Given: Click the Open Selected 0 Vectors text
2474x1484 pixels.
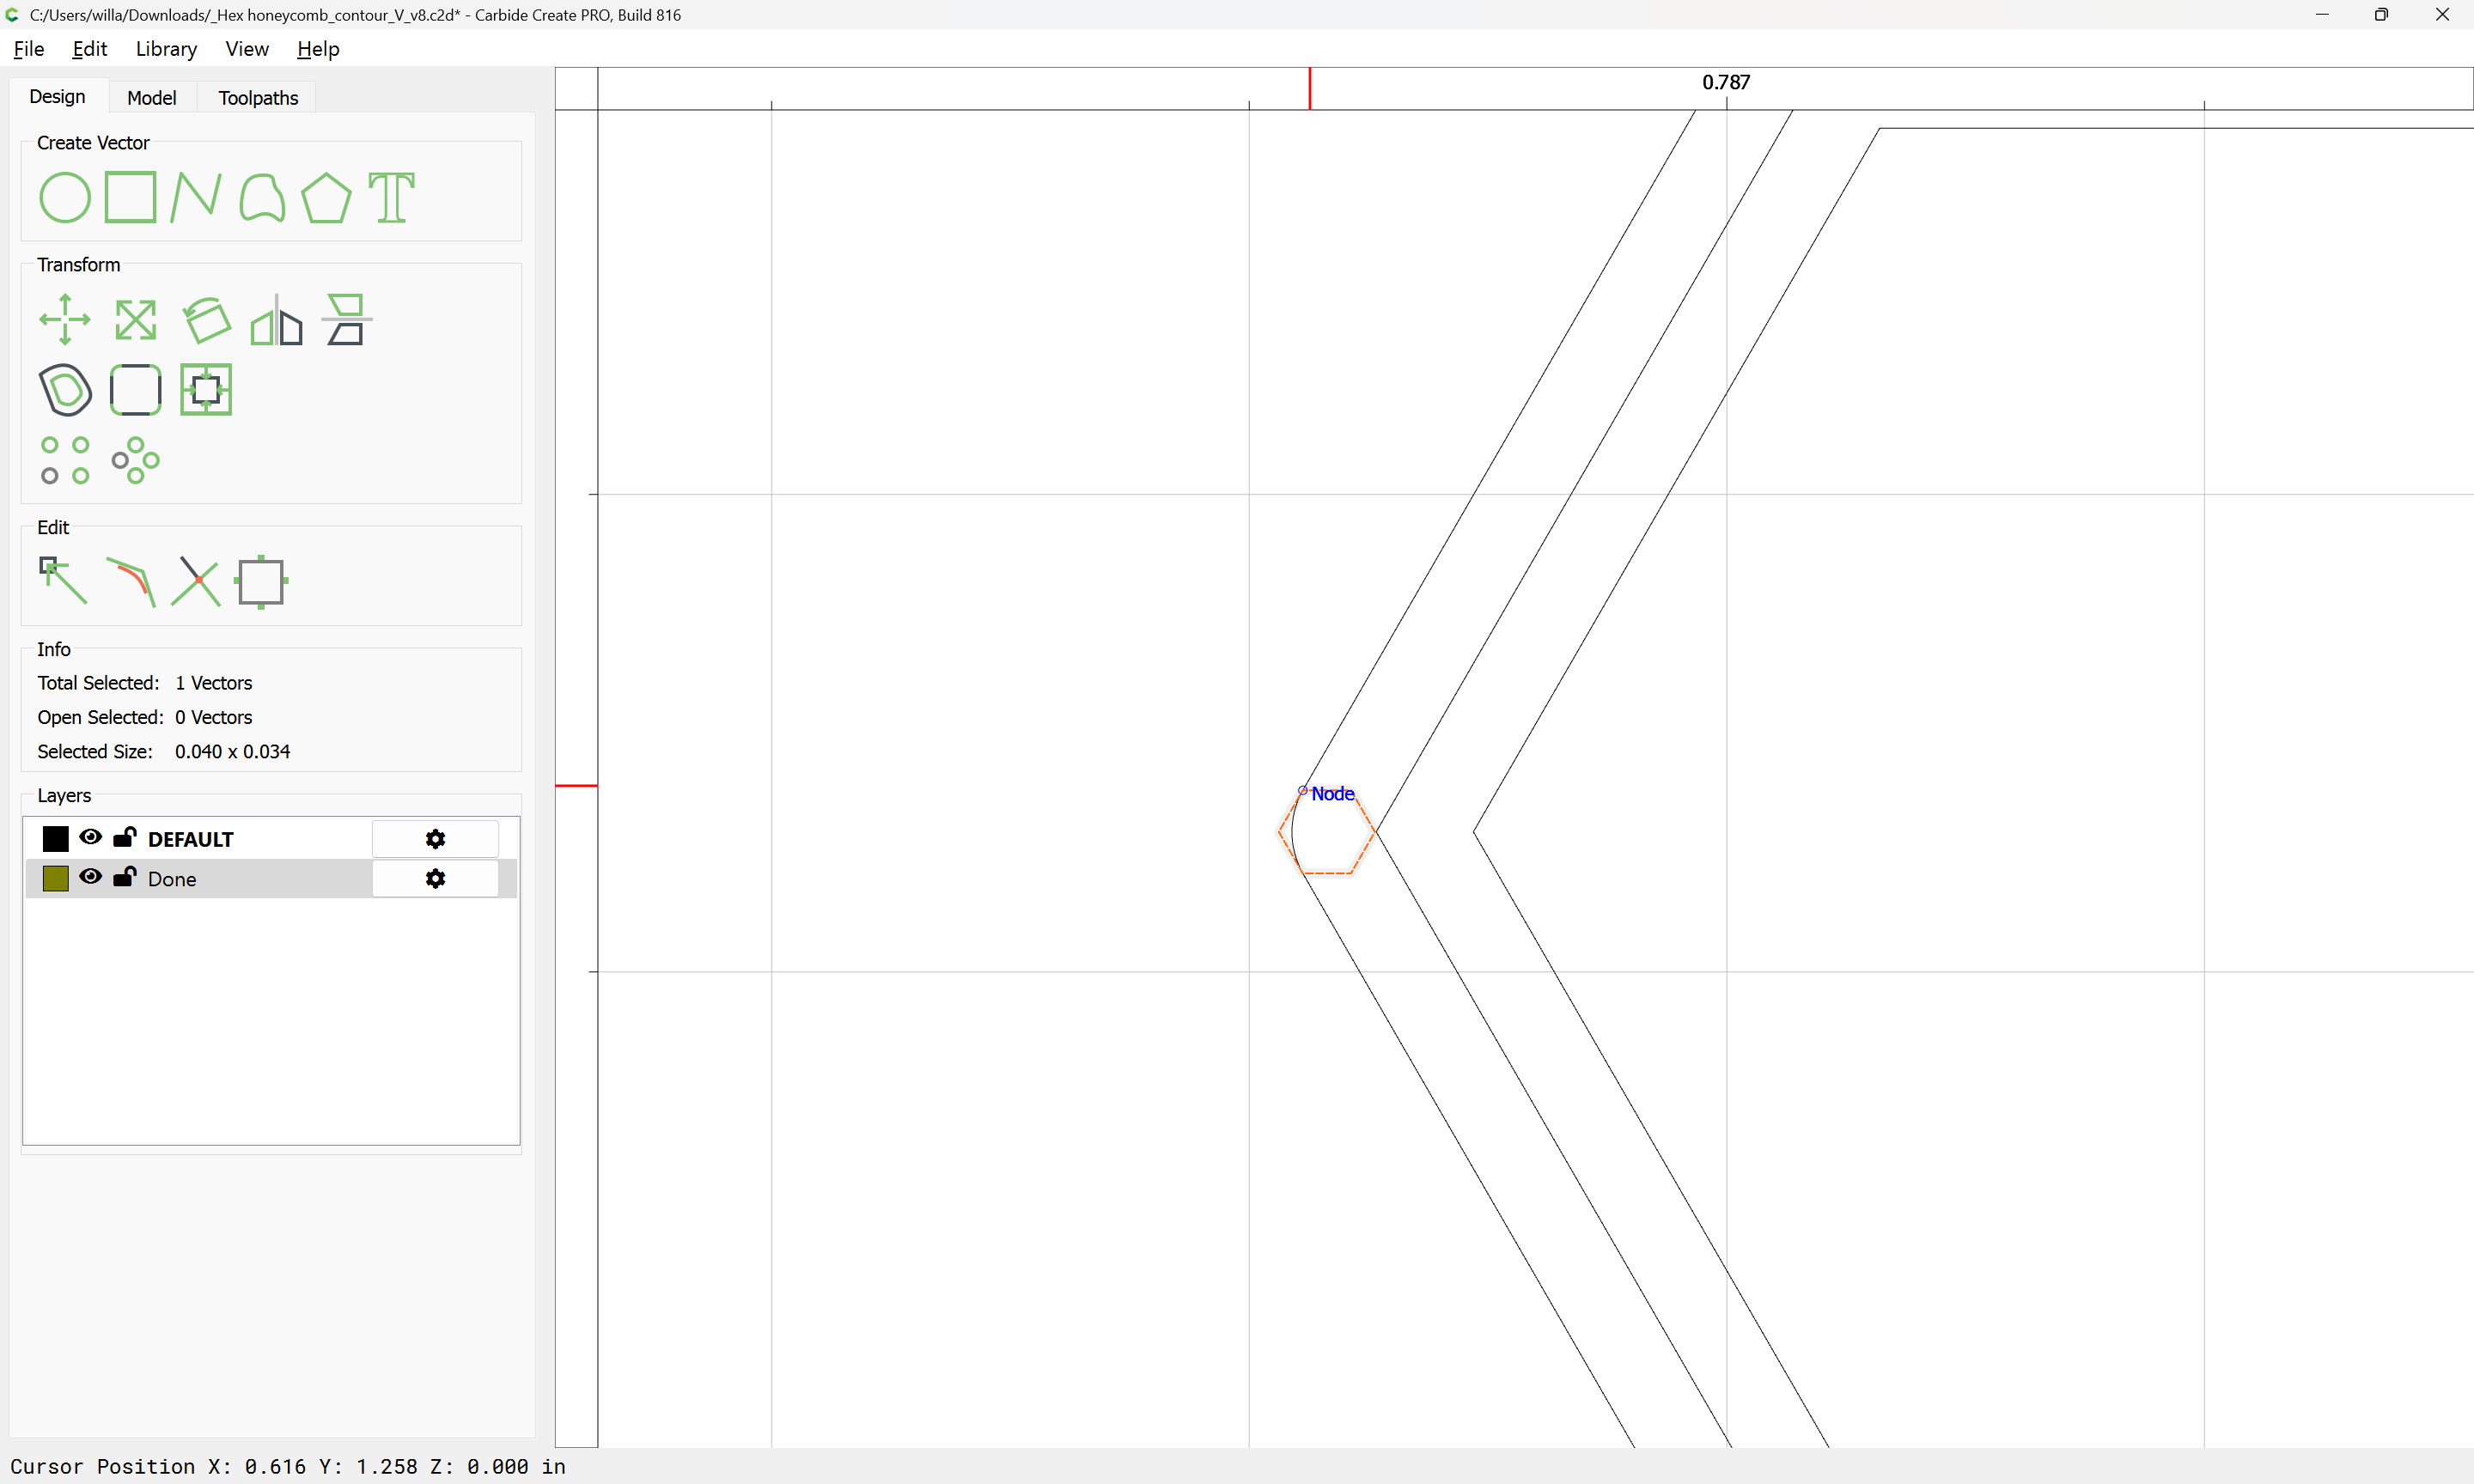Looking at the screenshot, I should [145, 718].
